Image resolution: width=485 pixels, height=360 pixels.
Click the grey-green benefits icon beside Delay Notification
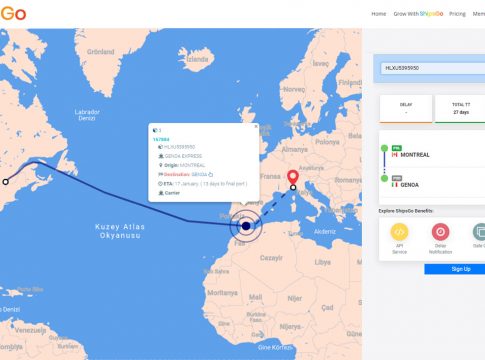[479, 232]
